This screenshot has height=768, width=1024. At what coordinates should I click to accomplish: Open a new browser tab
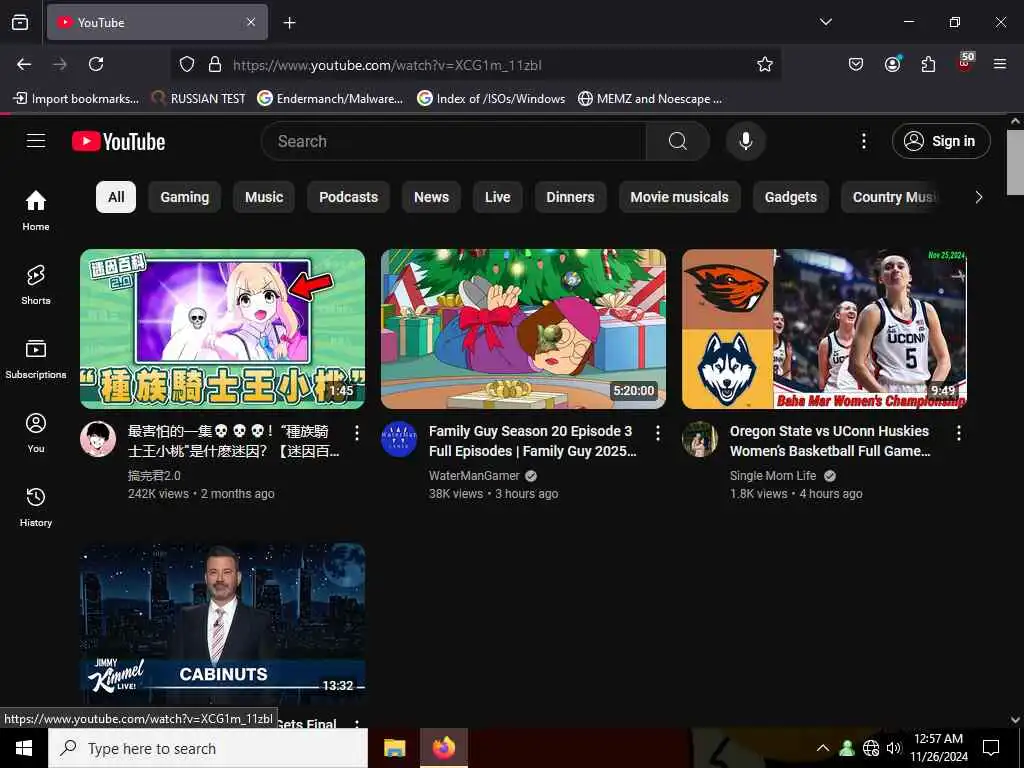coord(289,23)
